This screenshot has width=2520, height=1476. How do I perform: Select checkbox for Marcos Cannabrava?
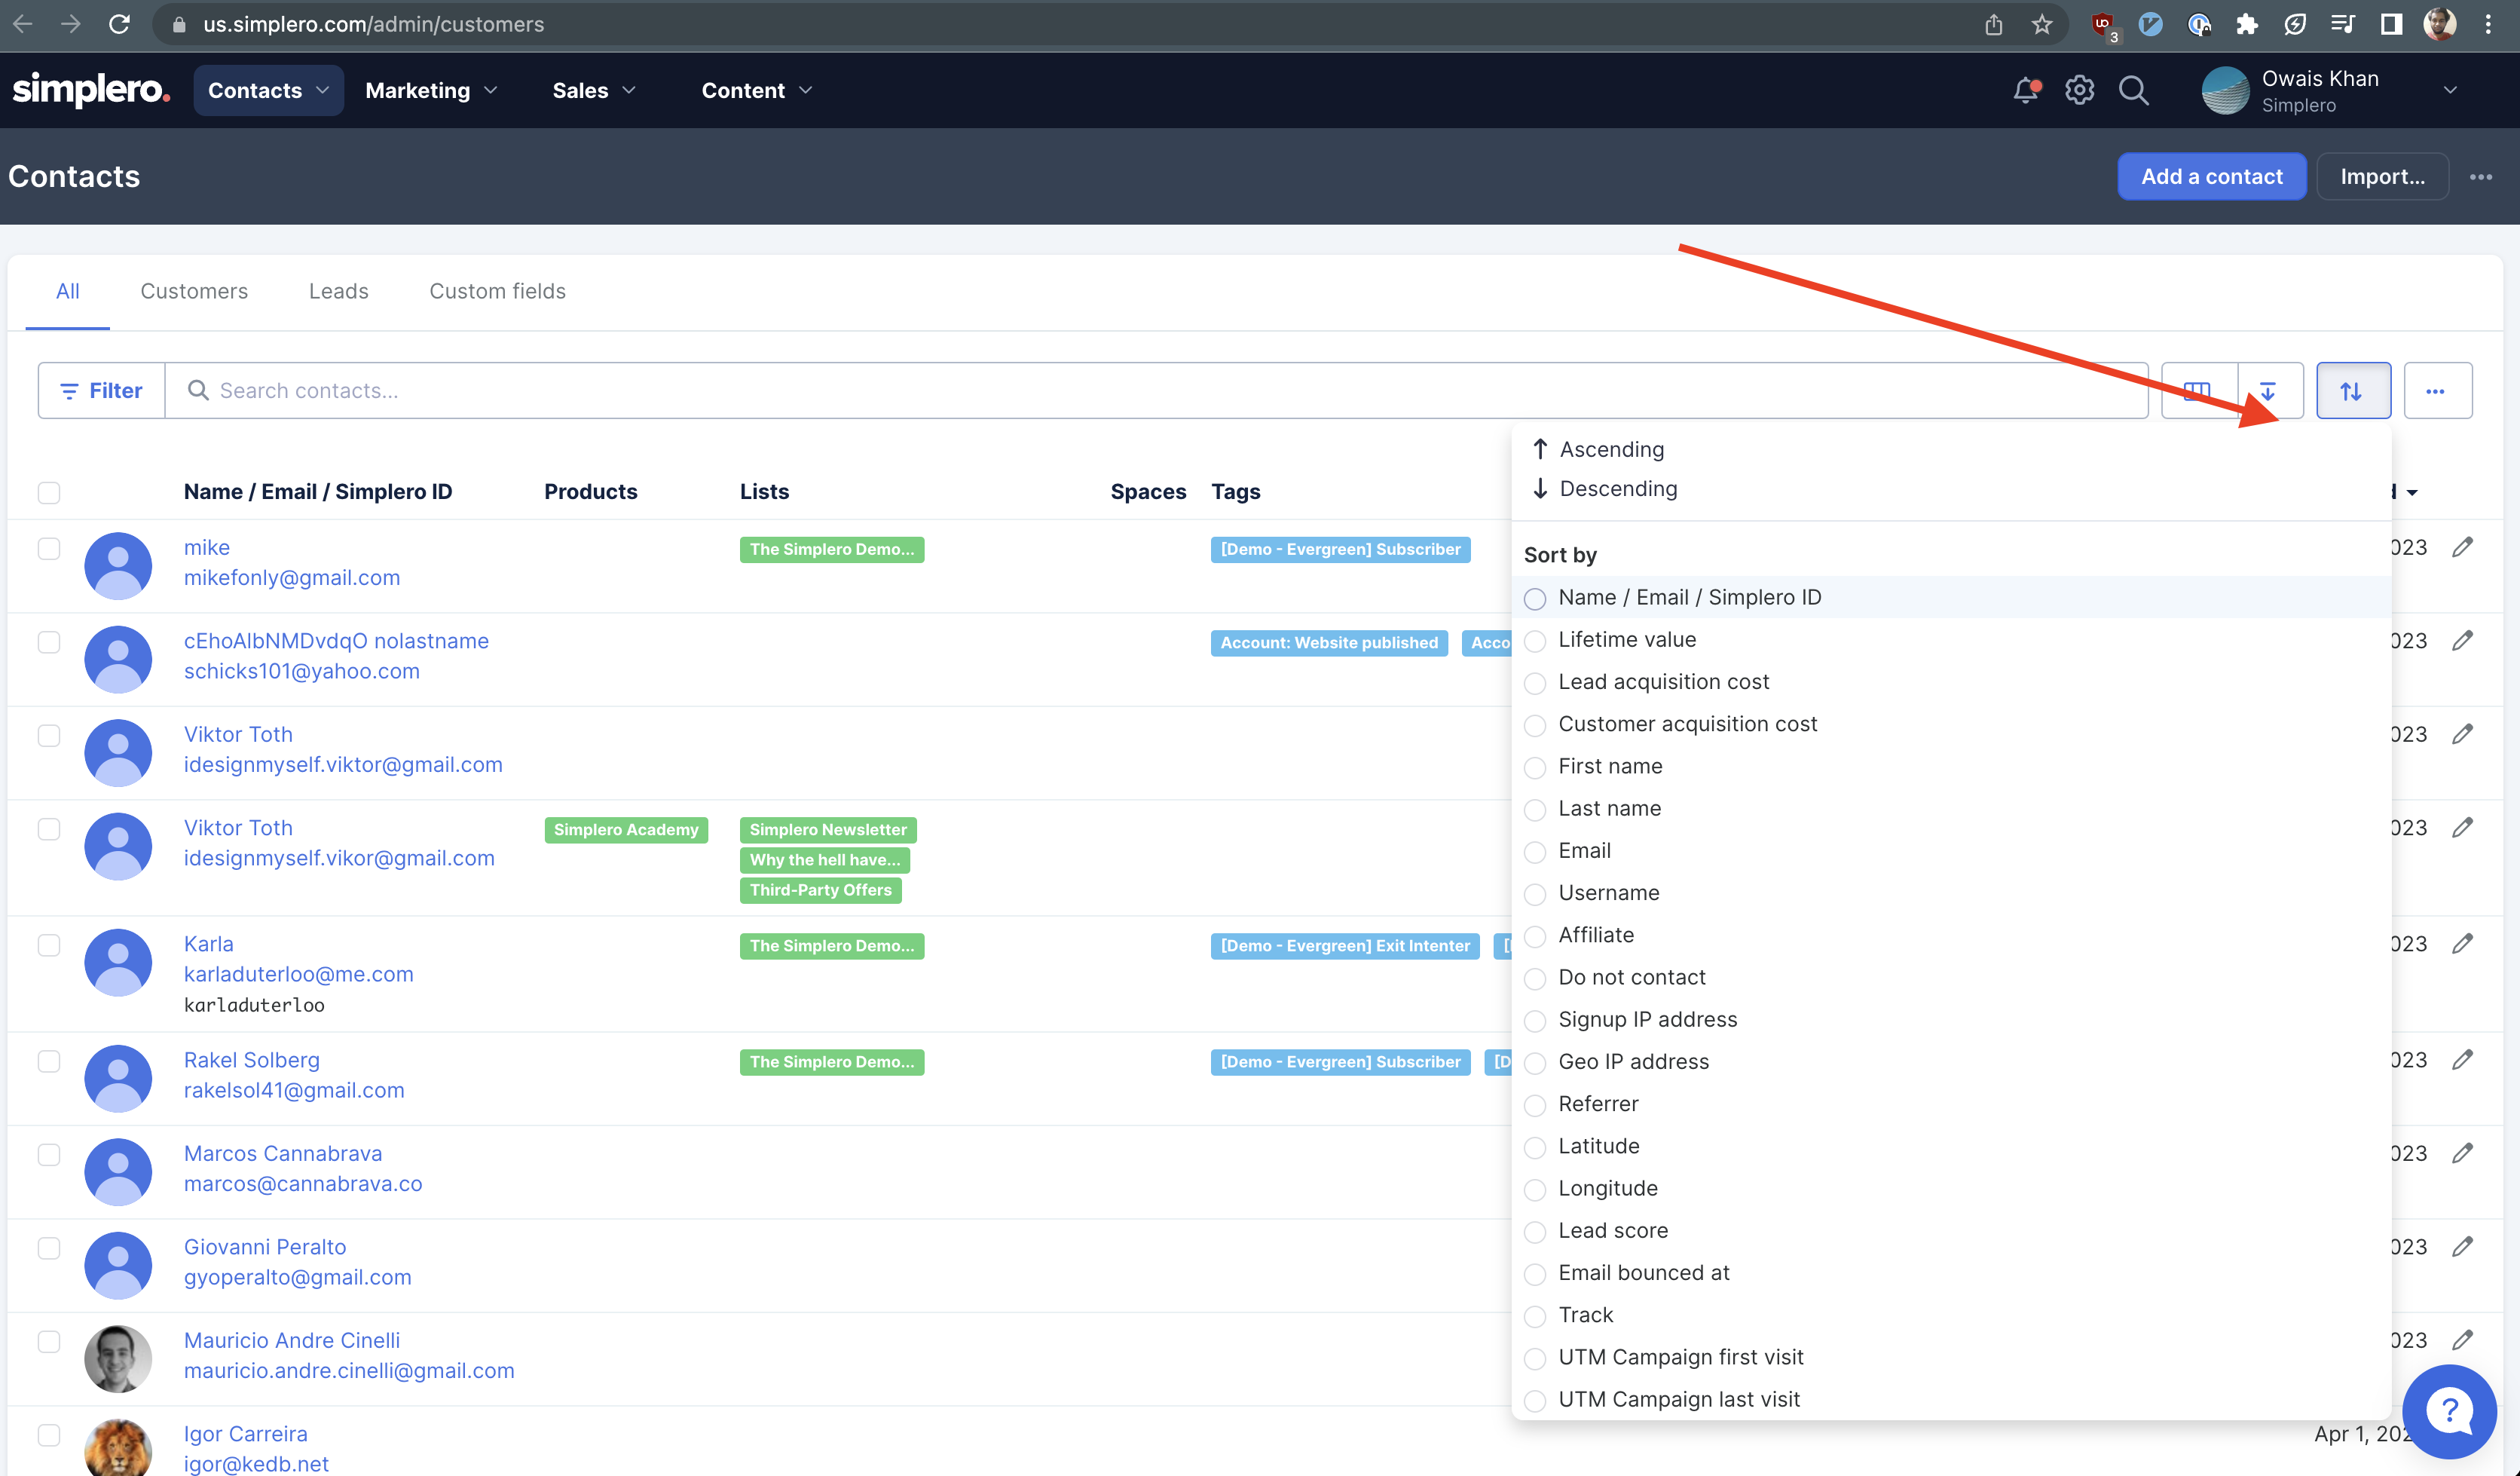click(49, 1154)
